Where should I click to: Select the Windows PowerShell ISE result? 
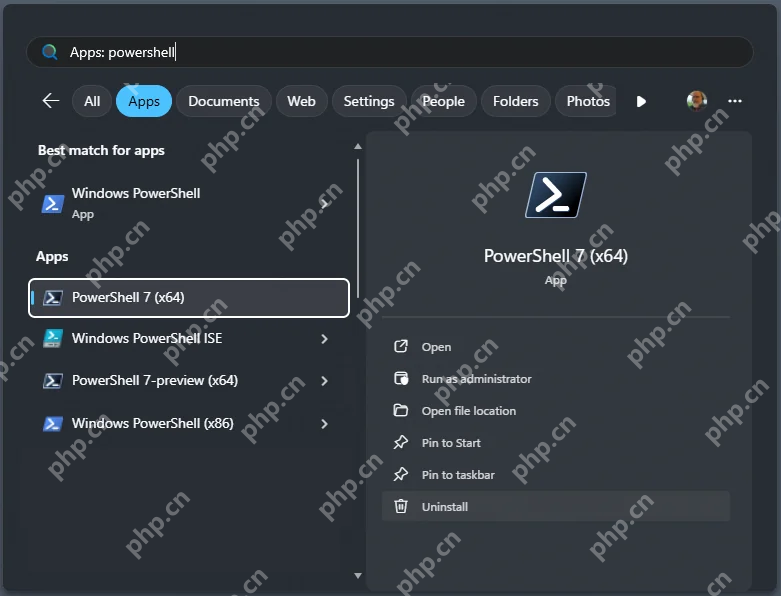click(188, 339)
